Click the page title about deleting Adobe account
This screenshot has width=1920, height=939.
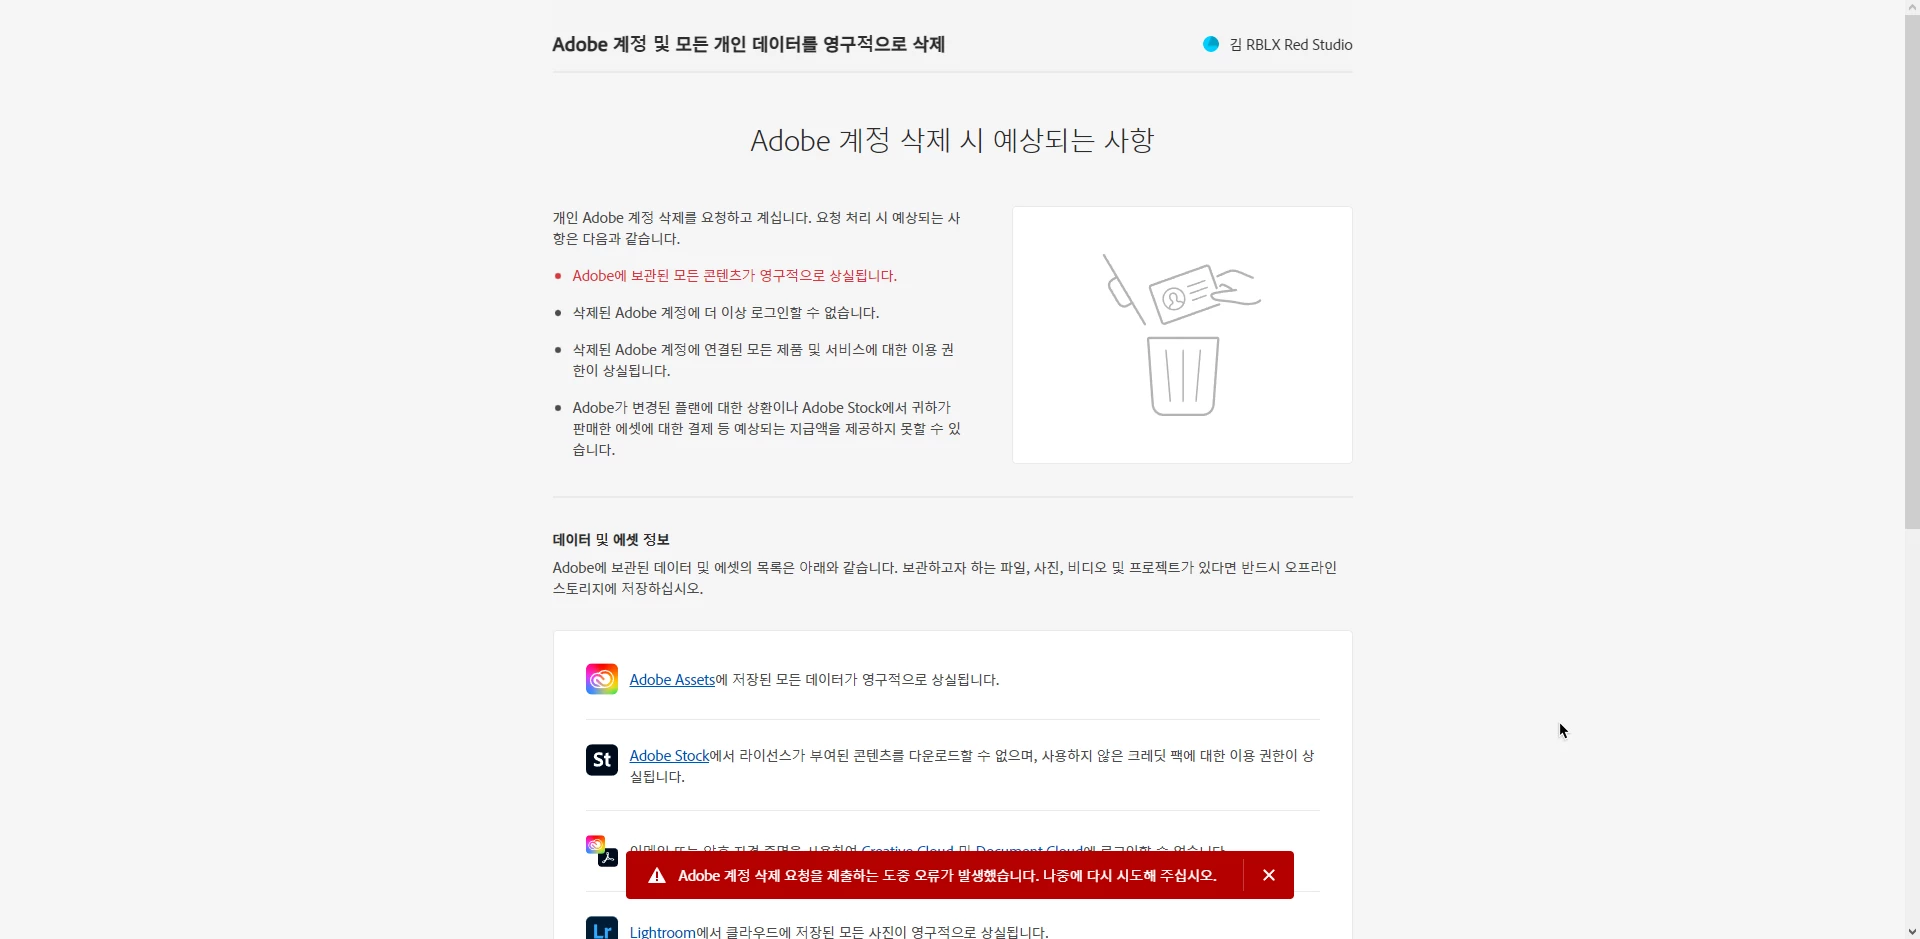click(748, 44)
